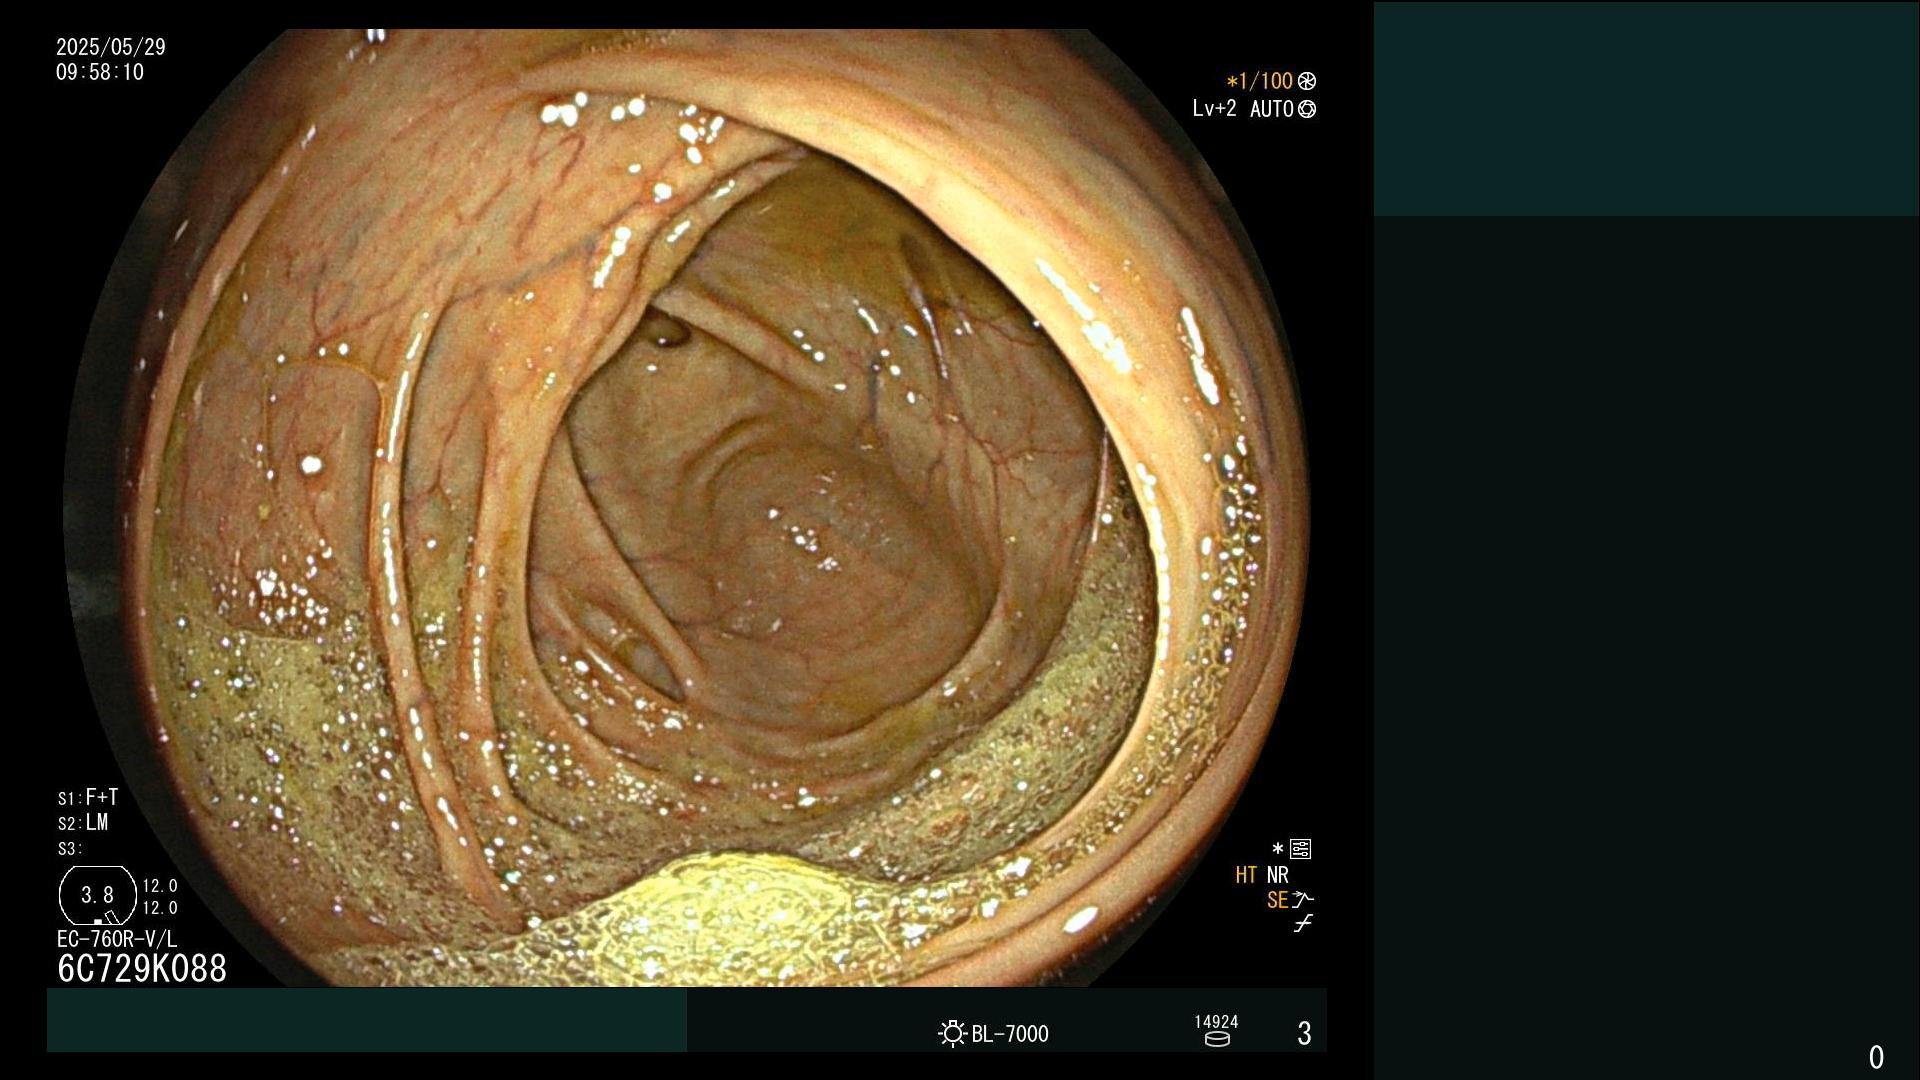Click the shutter speed wheel icon
This screenshot has width=1920, height=1080.
[1307, 81]
